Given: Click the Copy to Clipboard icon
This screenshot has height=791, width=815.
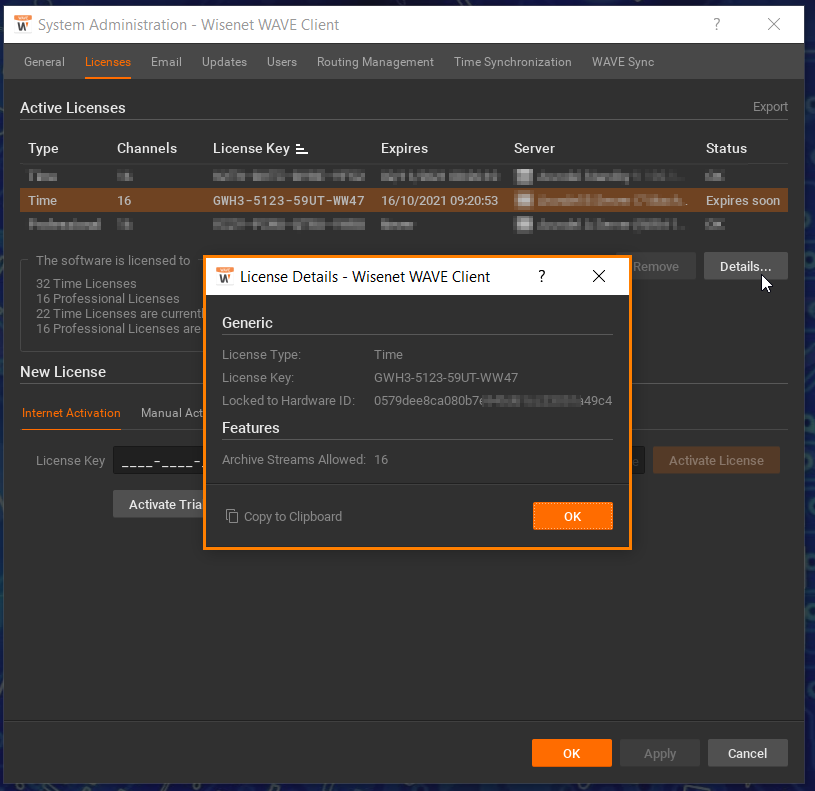Looking at the screenshot, I should pos(231,516).
